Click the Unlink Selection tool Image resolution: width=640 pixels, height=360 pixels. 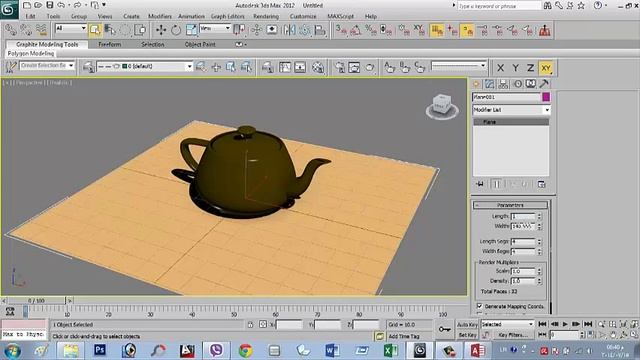(26, 30)
